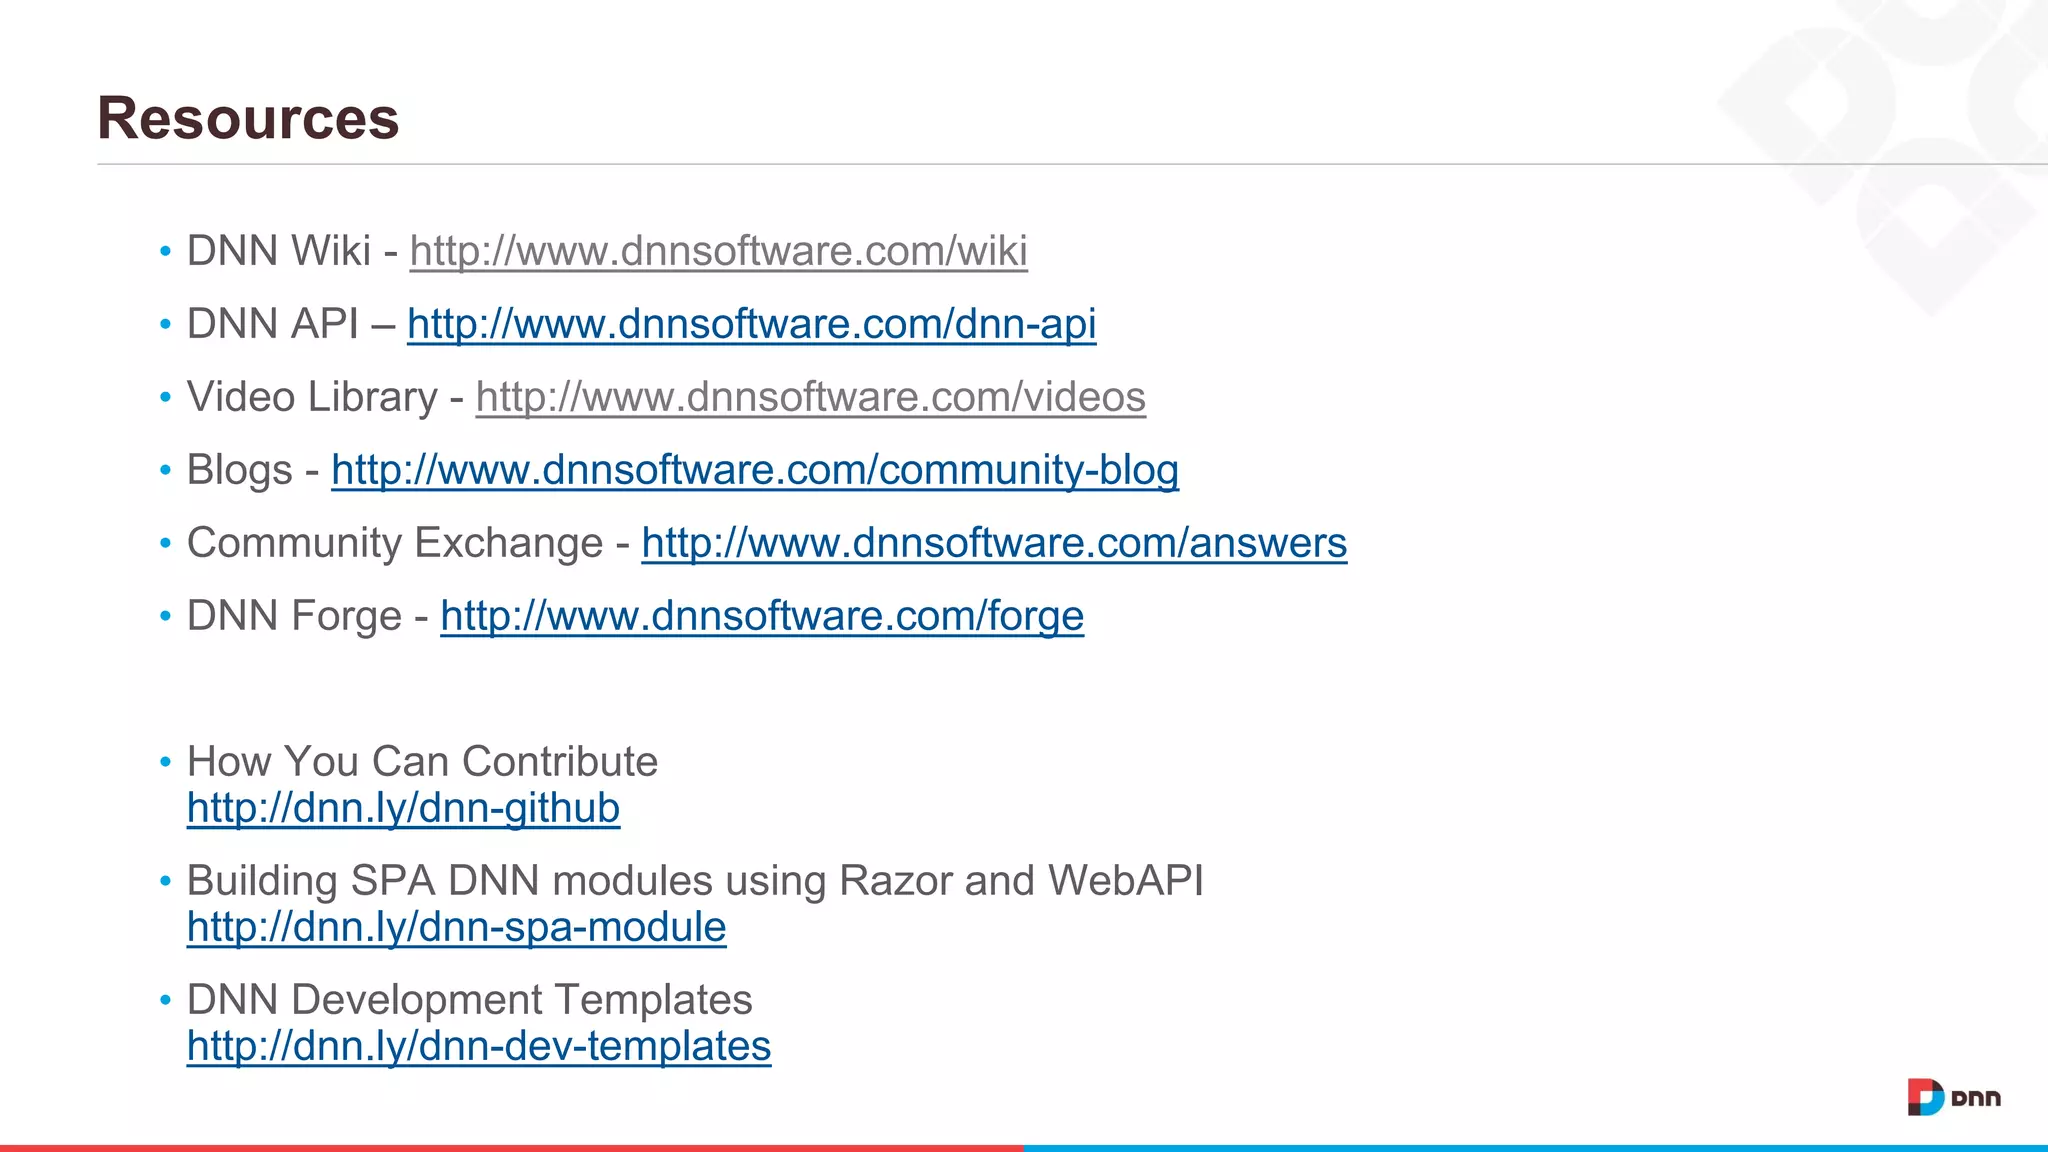
Task: Select the 'Blogs -' label text
Action: [253, 470]
